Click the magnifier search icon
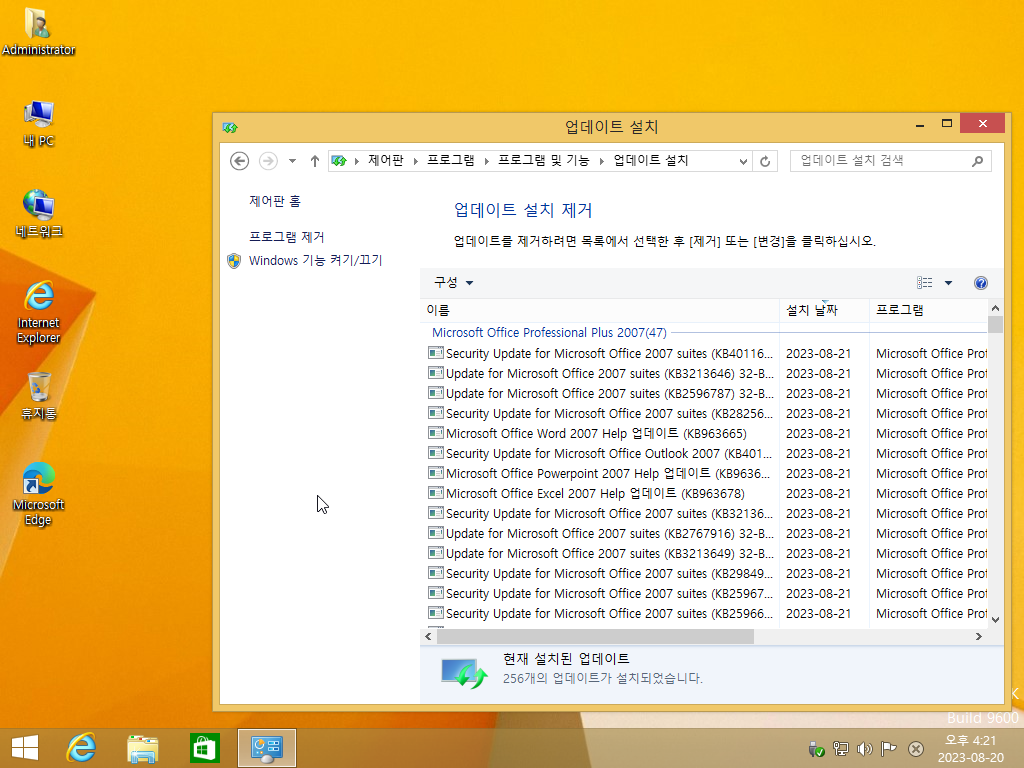The width and height of the screenshot is (1024, 768). coord(977,161)
